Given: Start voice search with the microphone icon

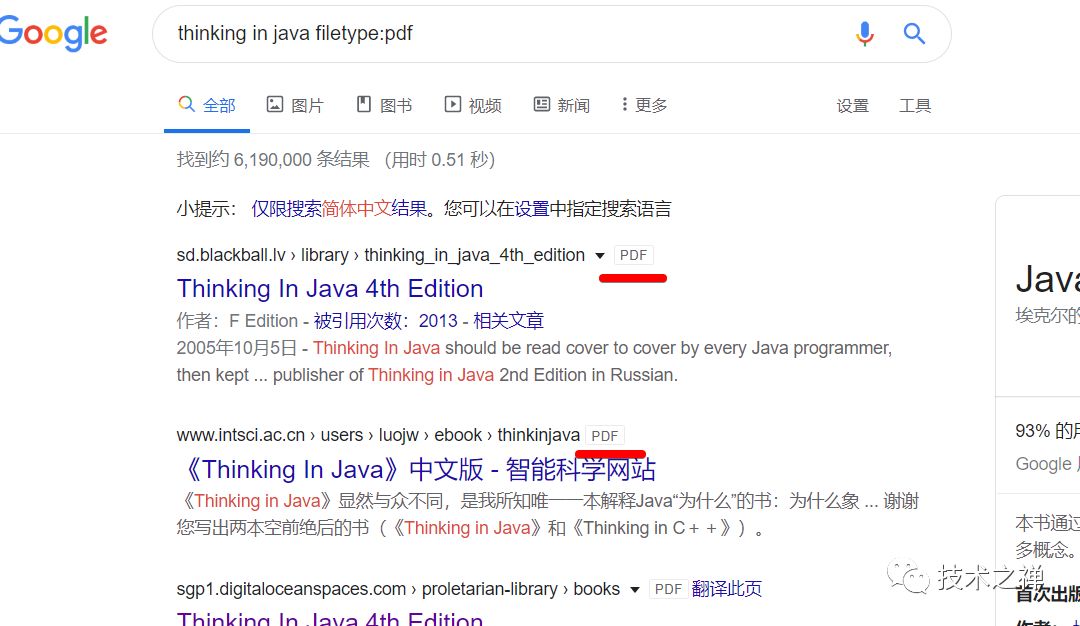Looking at the screenshot, I should pos(864,33).
